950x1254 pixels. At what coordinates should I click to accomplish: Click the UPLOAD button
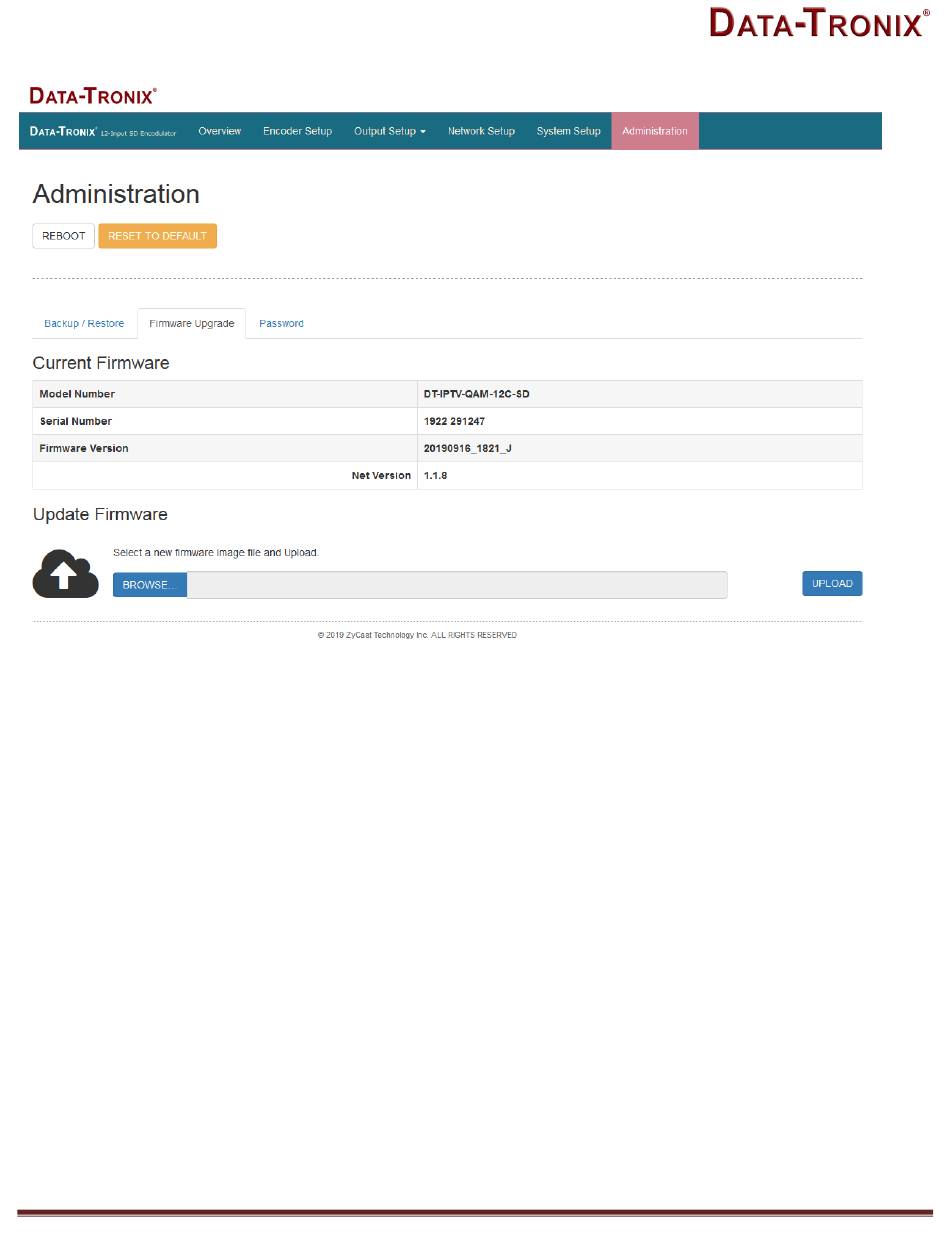click(x=832, y=584)
